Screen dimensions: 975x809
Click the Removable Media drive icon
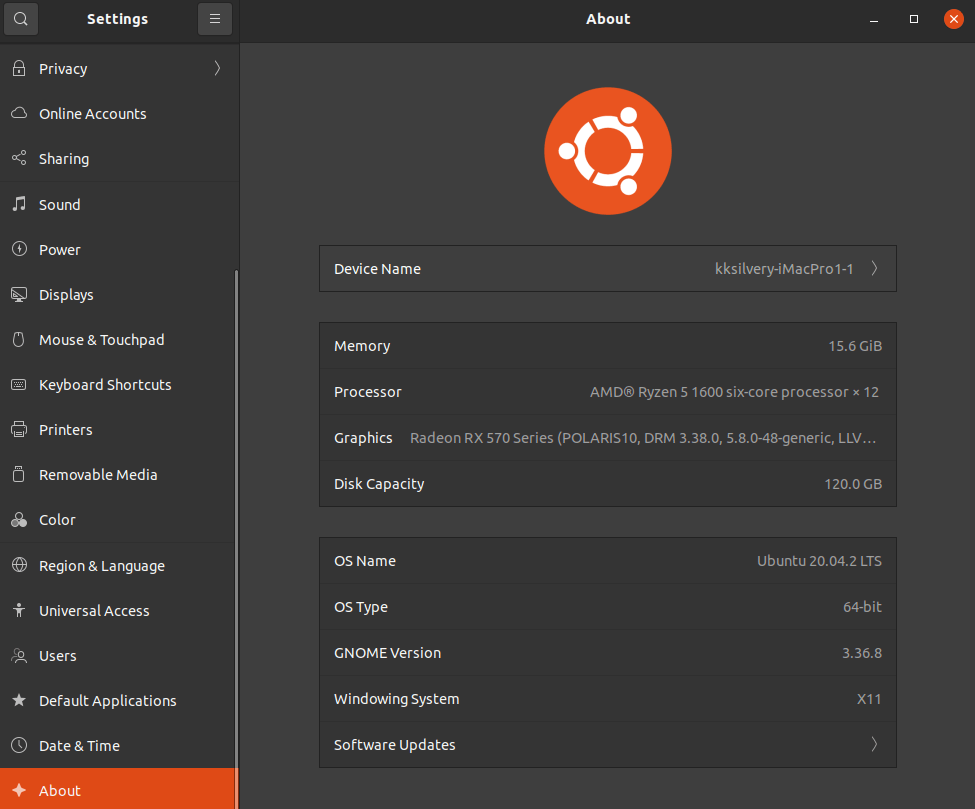[19, 474]
